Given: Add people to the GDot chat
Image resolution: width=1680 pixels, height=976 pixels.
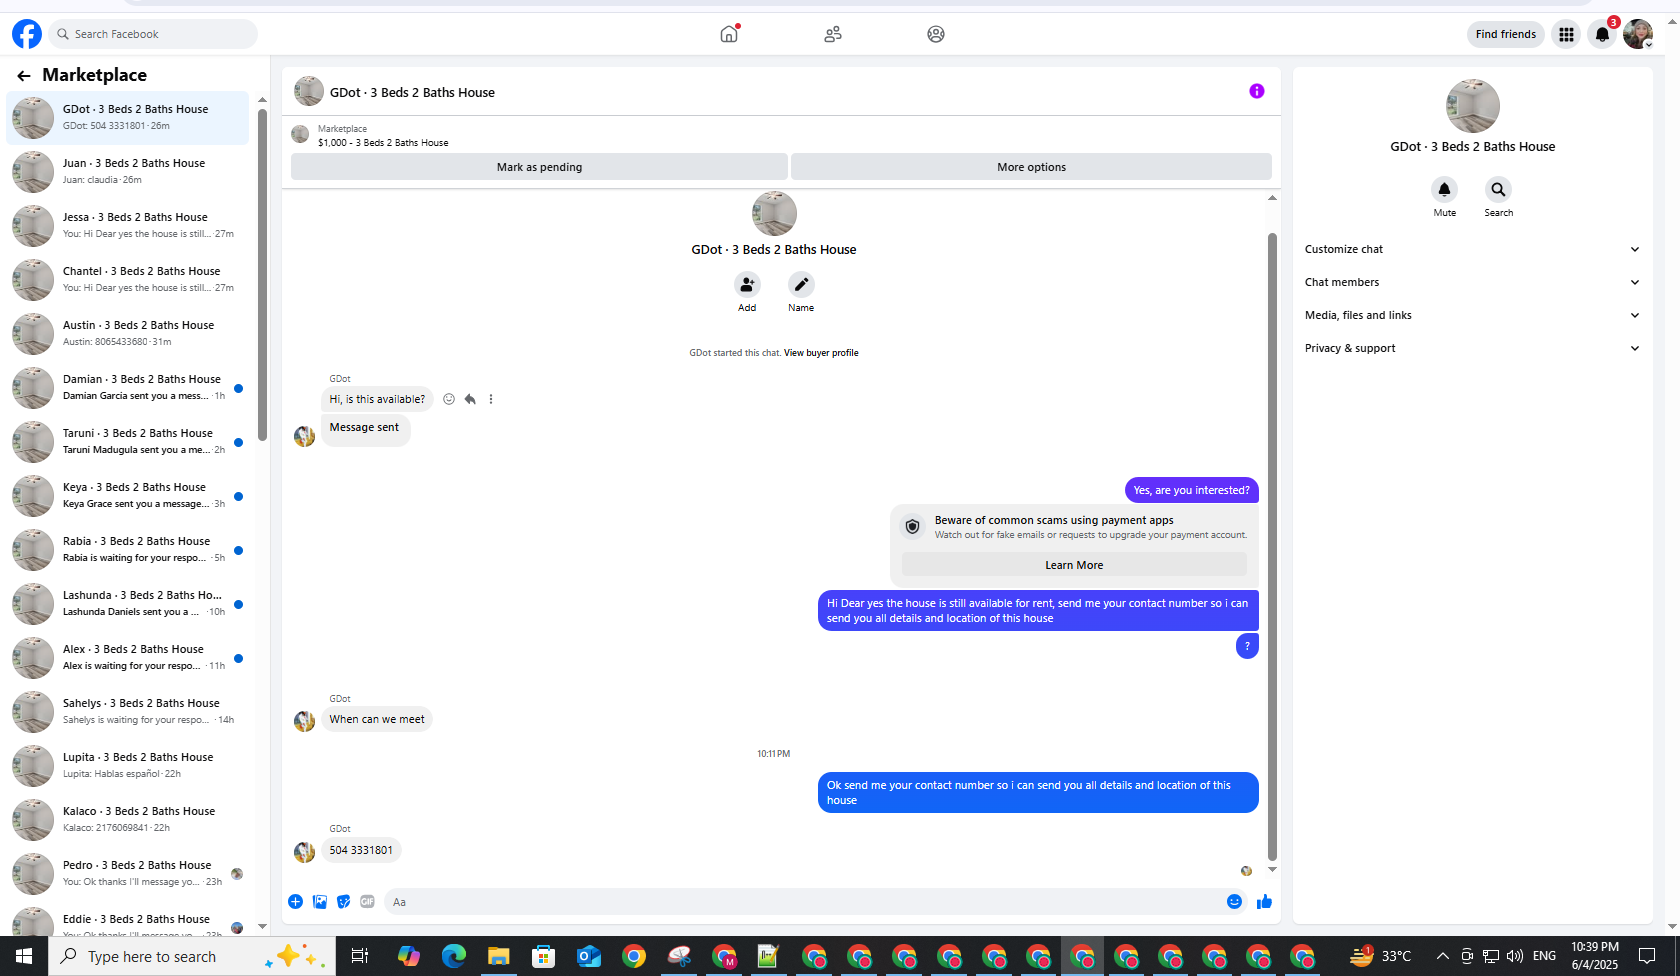Looking at the screenshot, I should [x=747, y=285].
